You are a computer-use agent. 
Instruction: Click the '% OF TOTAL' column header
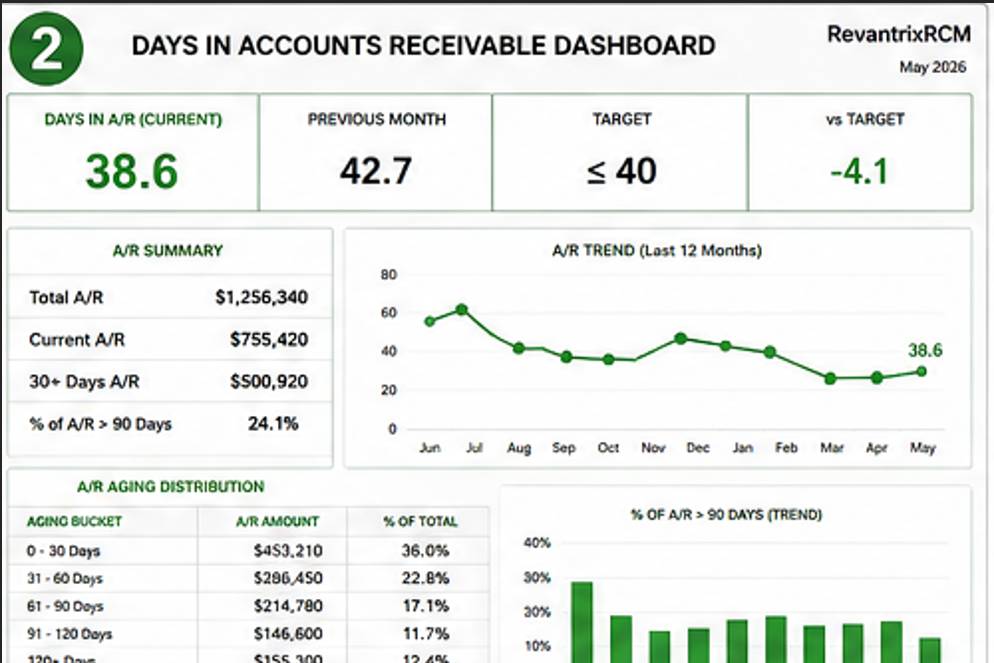[x=420, y=522]
